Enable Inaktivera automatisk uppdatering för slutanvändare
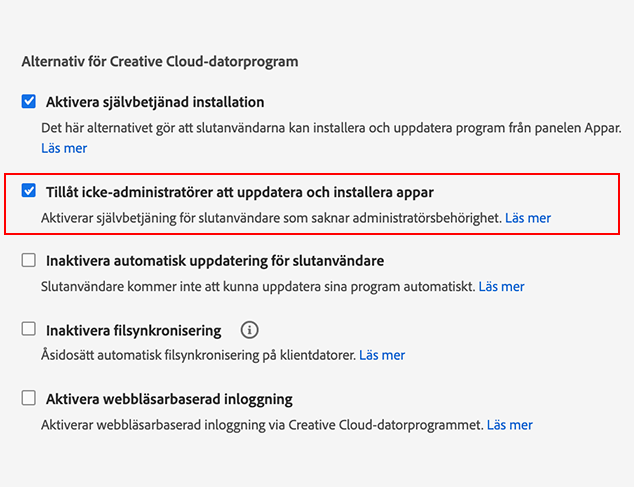Viewport: 634px width, 487px height. tap(29, 261)
